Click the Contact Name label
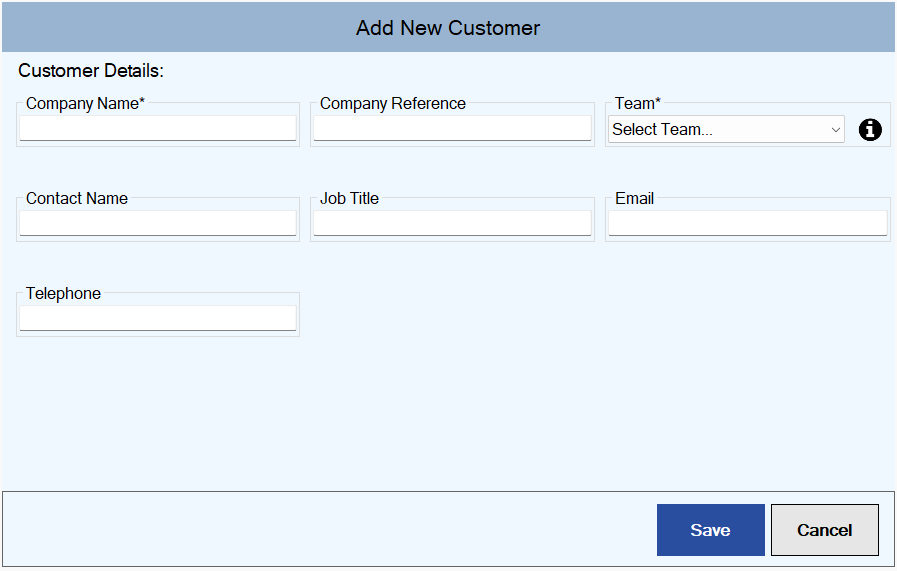Viewport: 897px width, 571px height. [77, 199]
